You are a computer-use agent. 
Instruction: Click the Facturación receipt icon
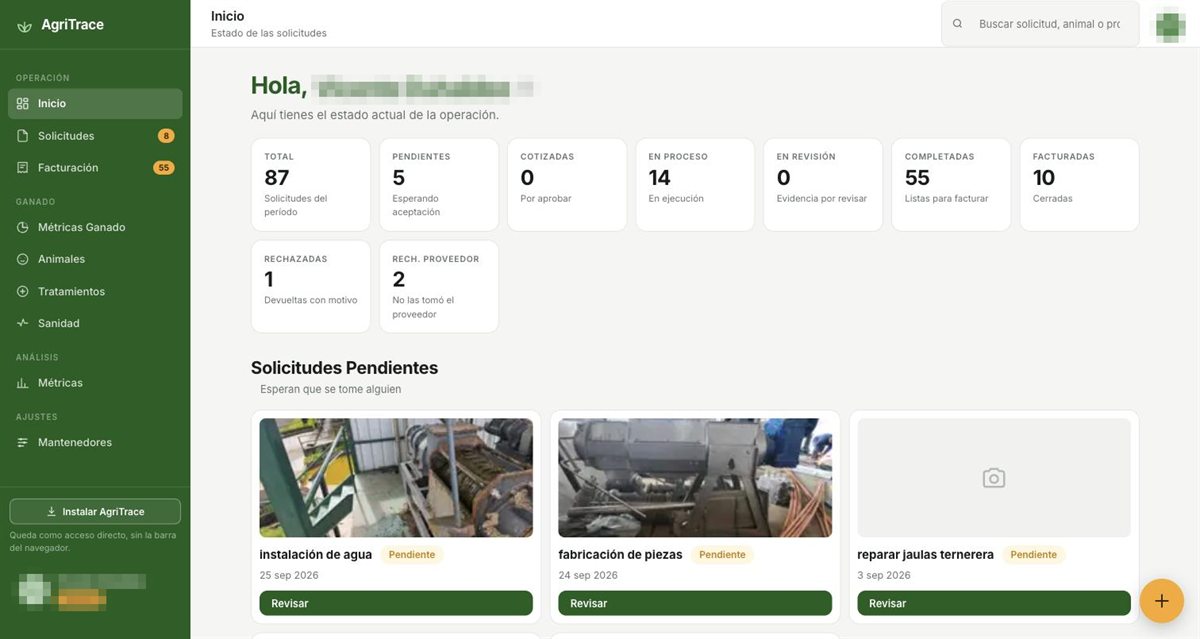pos(23,168)
